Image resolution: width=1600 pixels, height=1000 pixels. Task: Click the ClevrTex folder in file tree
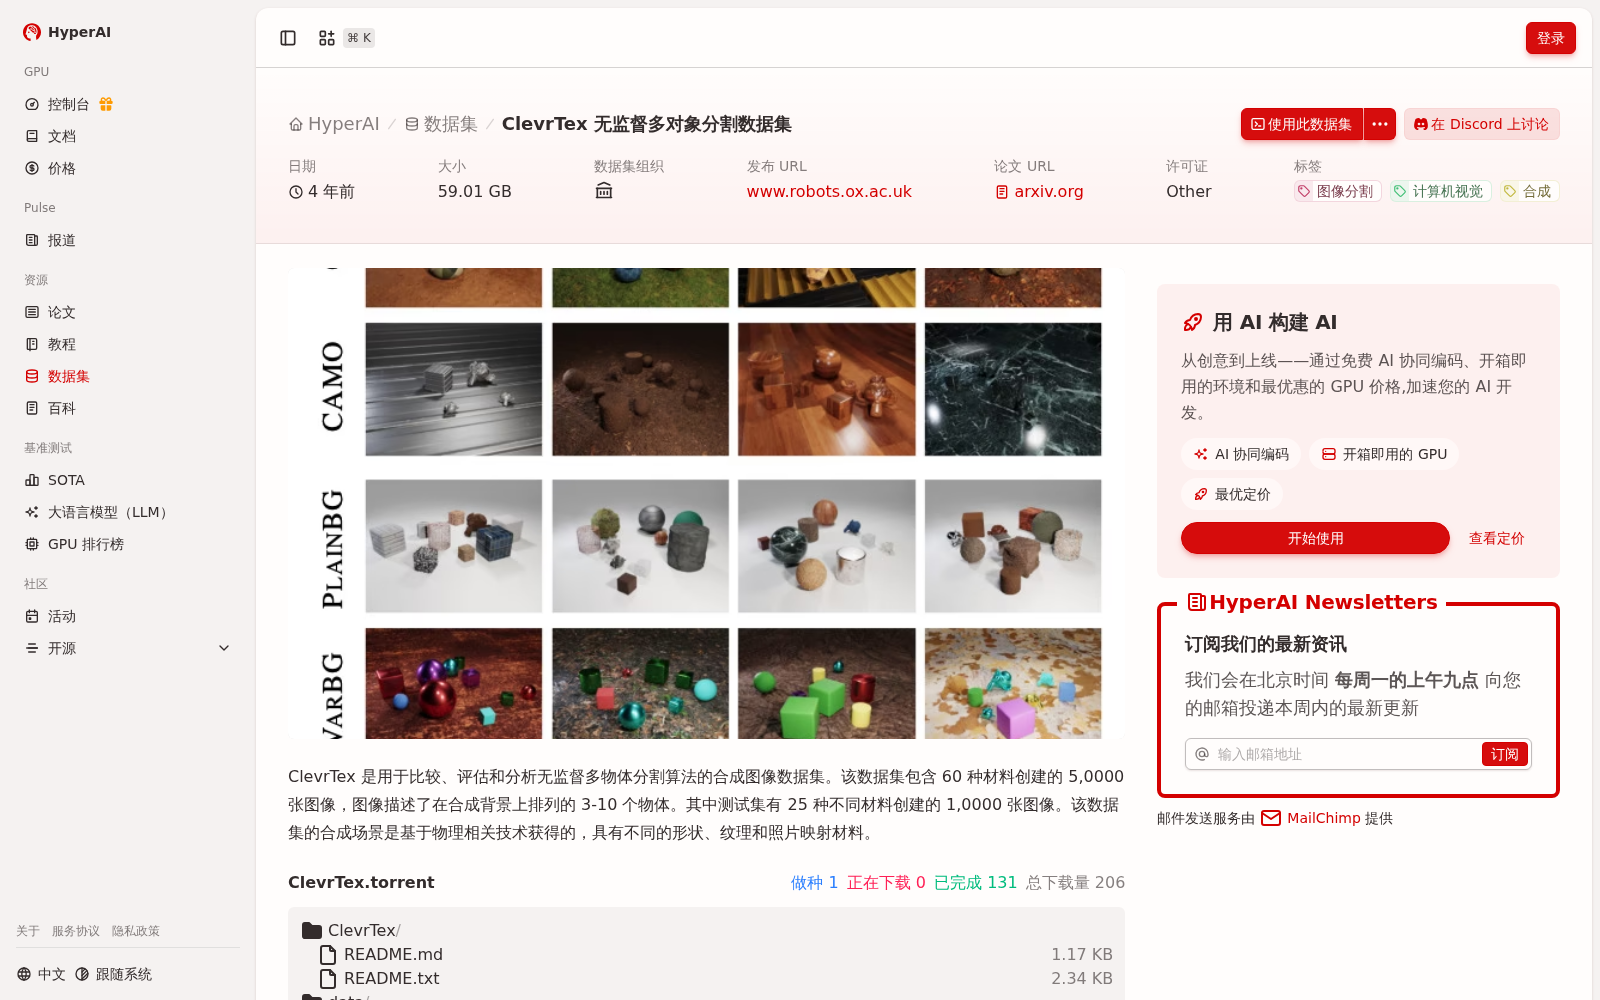pos(351,930)
